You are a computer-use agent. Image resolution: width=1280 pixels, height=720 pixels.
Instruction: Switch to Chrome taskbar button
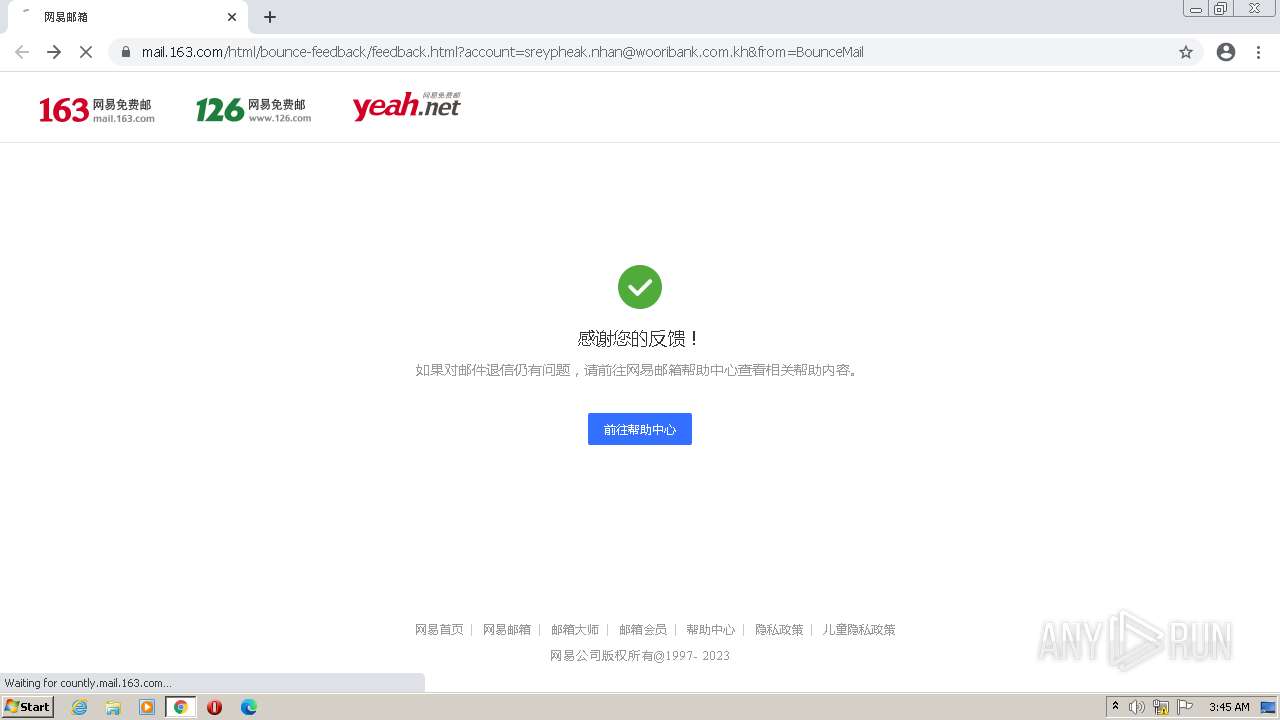(180, 707)
